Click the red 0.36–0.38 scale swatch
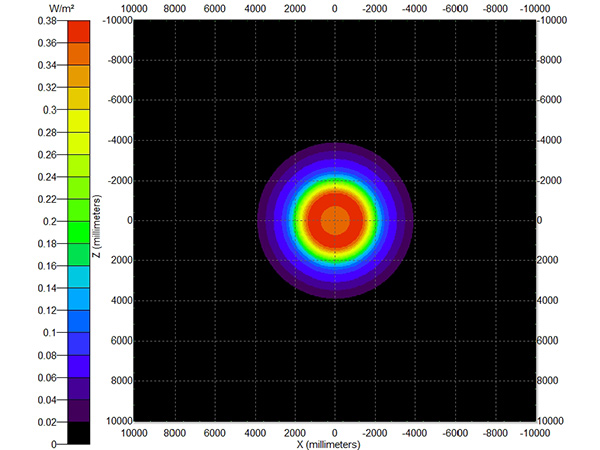600x450 pixels. [x=79, y=31]
